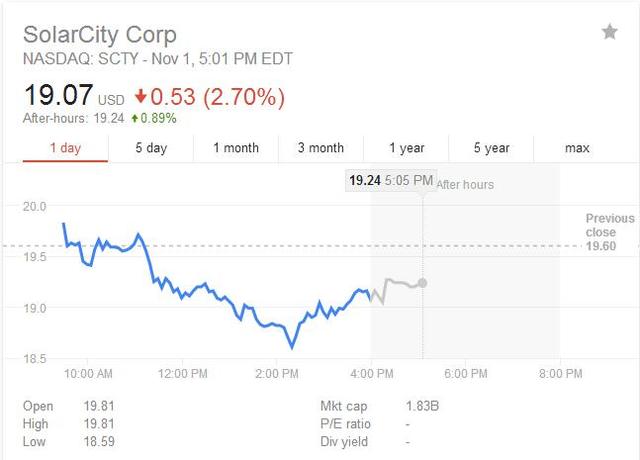The image size is (640, 460).
Task: Click the Open 19.81 stat value
Action: [96, 406]
